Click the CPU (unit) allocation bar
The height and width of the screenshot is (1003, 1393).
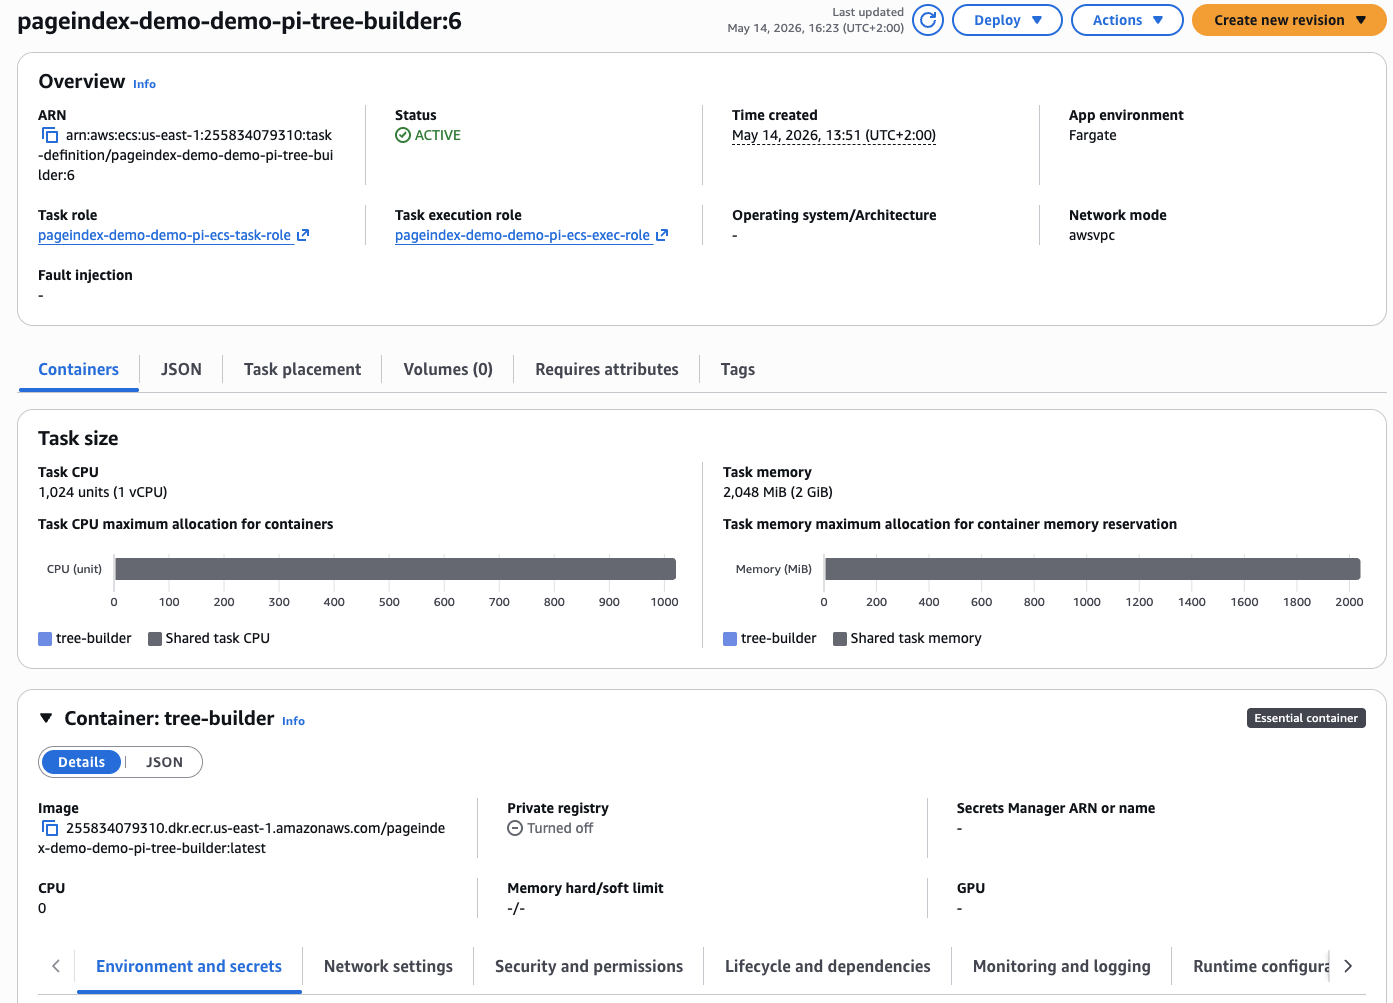[x=396, y=569]
